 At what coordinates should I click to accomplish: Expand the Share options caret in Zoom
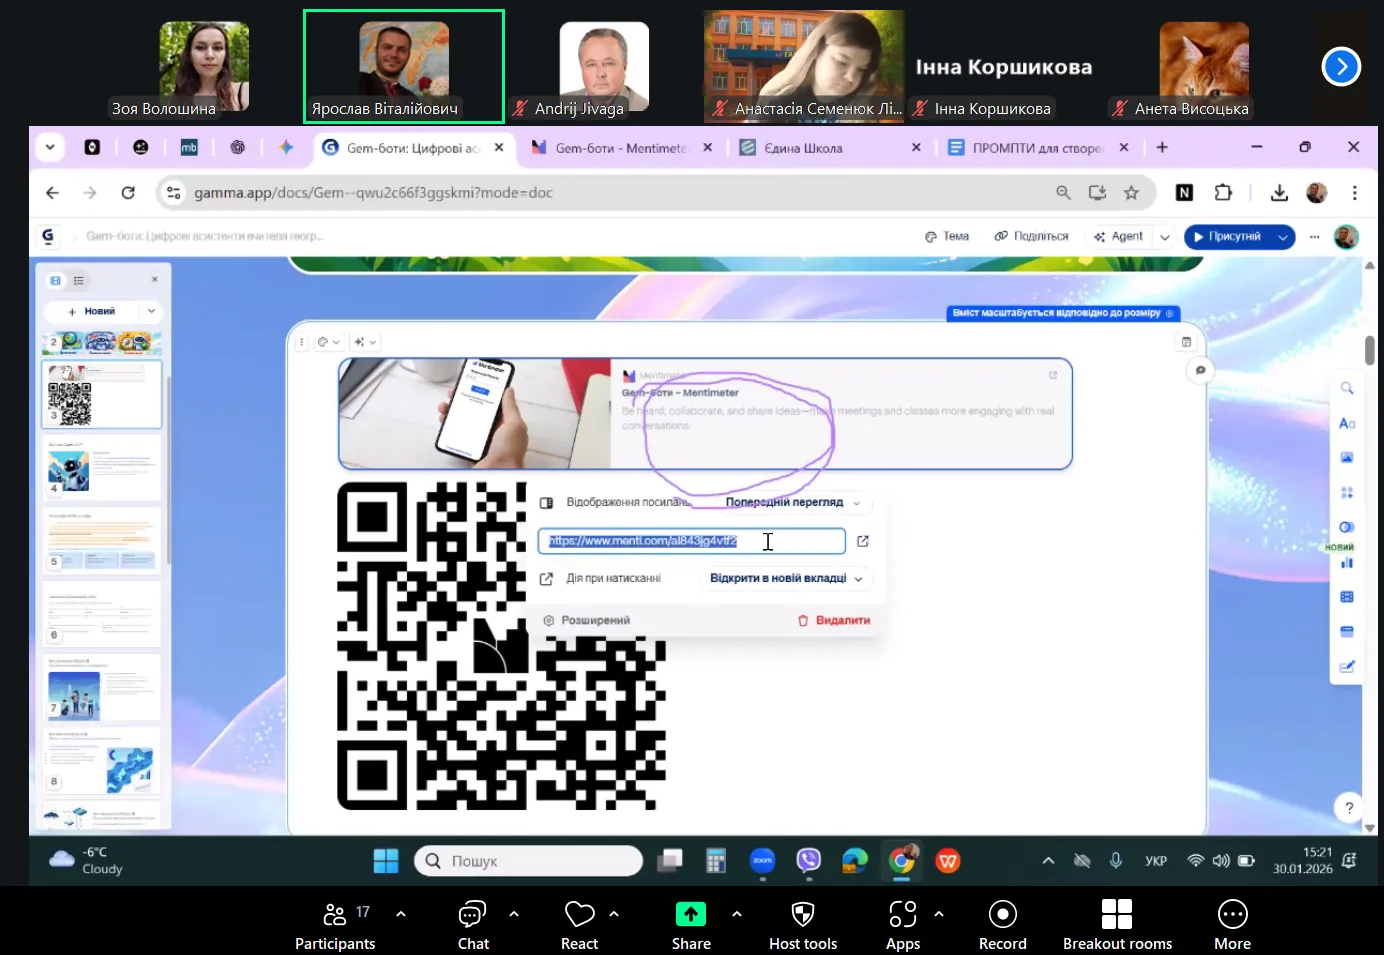(x=737, y=913)
